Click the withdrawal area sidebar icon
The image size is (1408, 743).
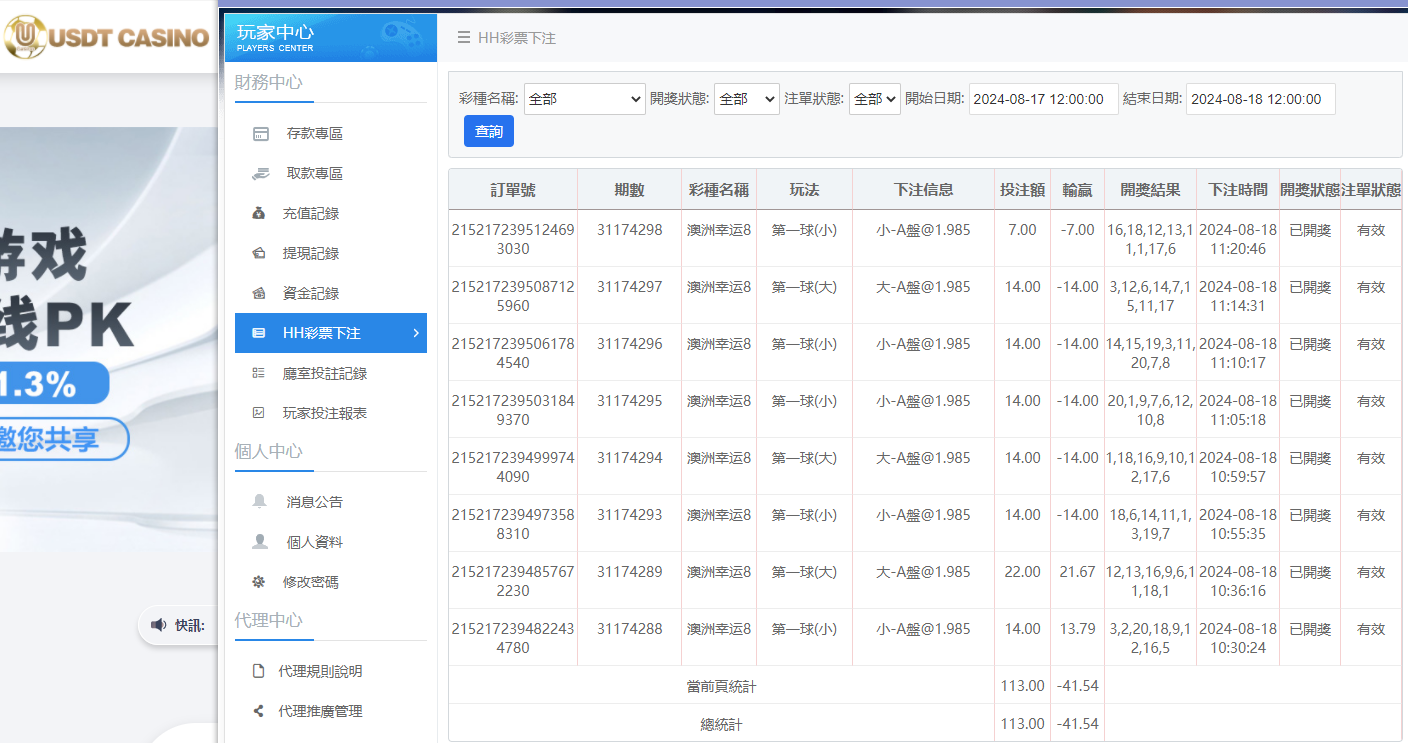(x=260, y=174)
